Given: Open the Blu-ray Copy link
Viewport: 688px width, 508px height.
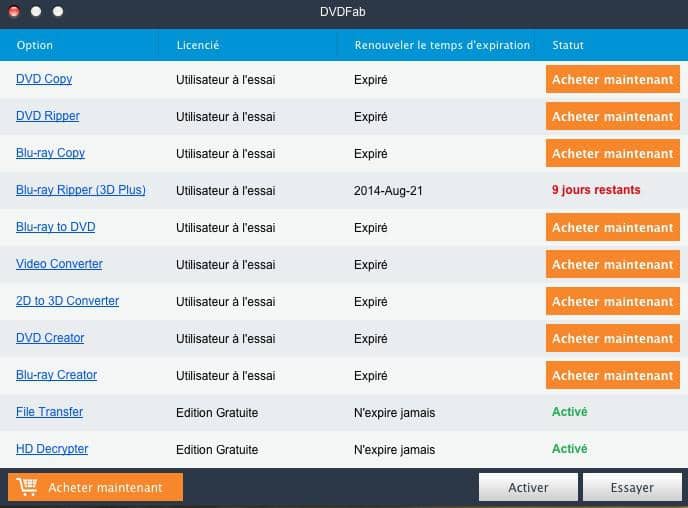Looking at the screenshot, I should pyautogui.click(x=50, y=153).
